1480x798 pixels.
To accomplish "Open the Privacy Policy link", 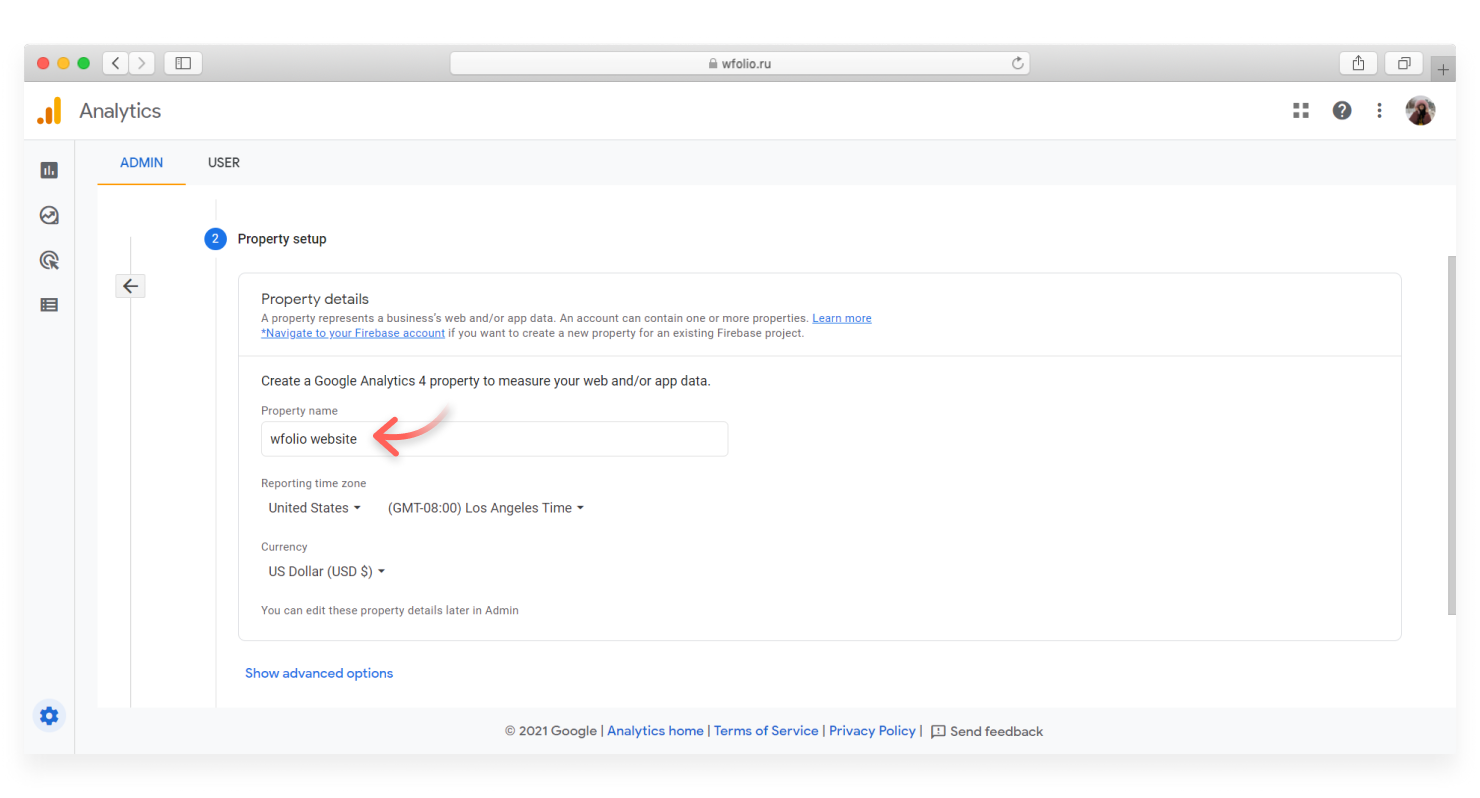I will tap(872, 731).
